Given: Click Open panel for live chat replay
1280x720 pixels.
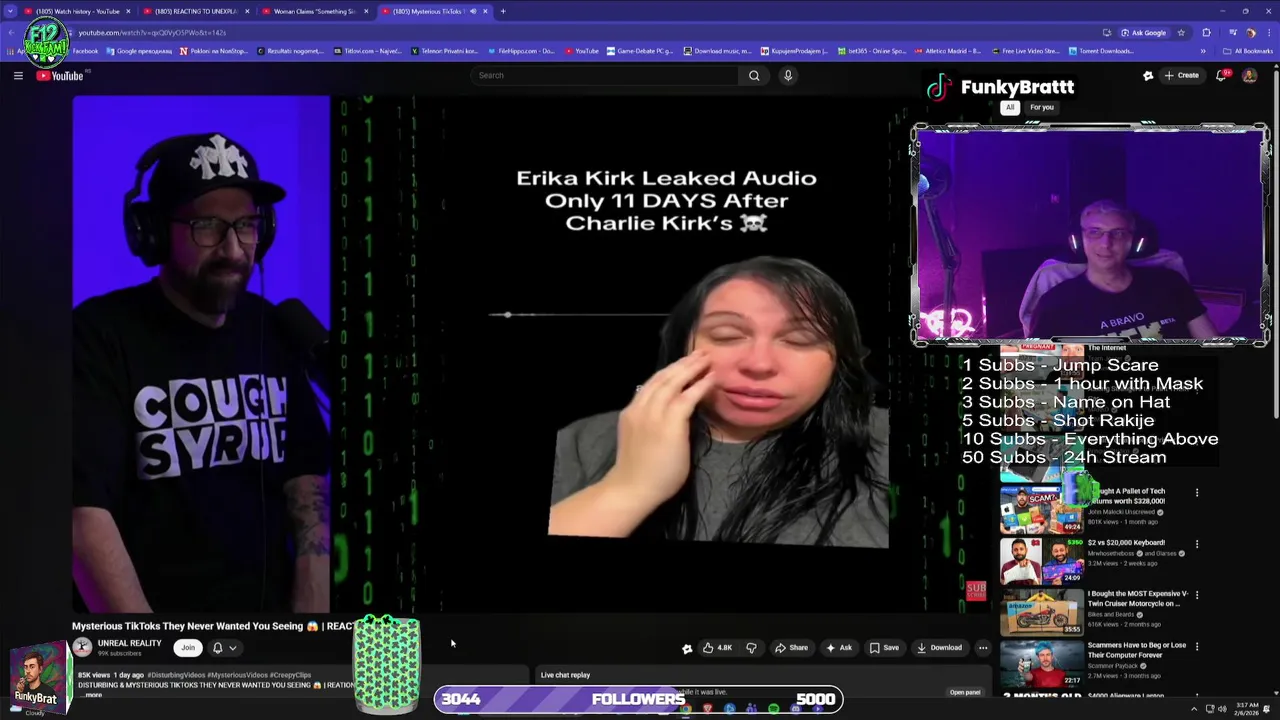Looking at the screenshot, I should click(965, 692).
